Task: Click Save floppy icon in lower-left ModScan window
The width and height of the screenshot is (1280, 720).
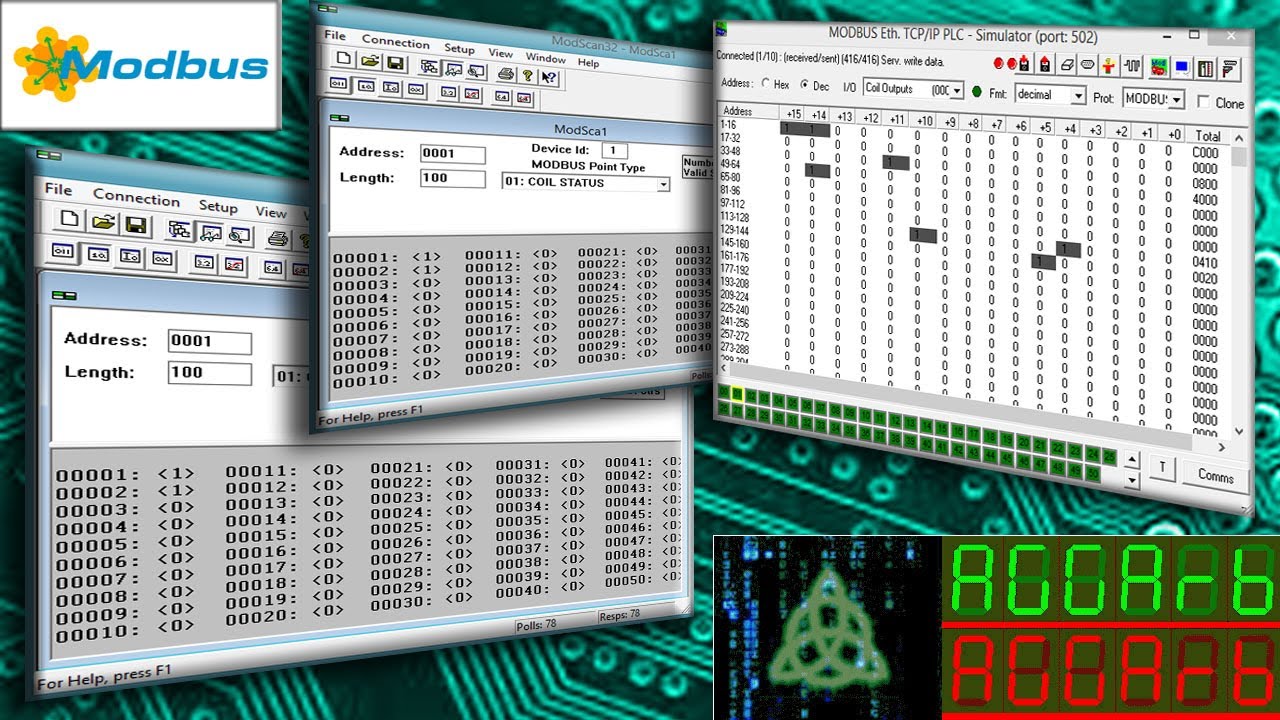Action: [x=135, y=225]
